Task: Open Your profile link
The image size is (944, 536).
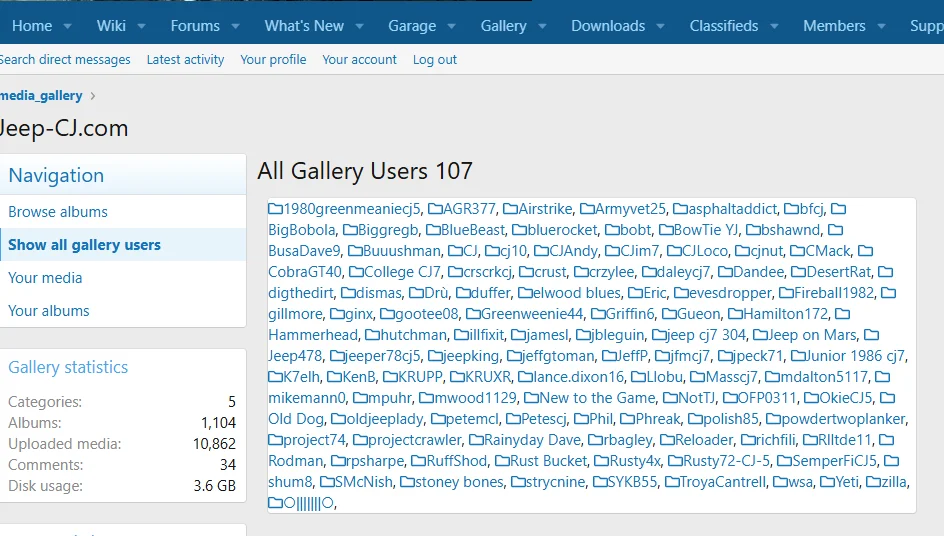Action: tap(273, 60)
